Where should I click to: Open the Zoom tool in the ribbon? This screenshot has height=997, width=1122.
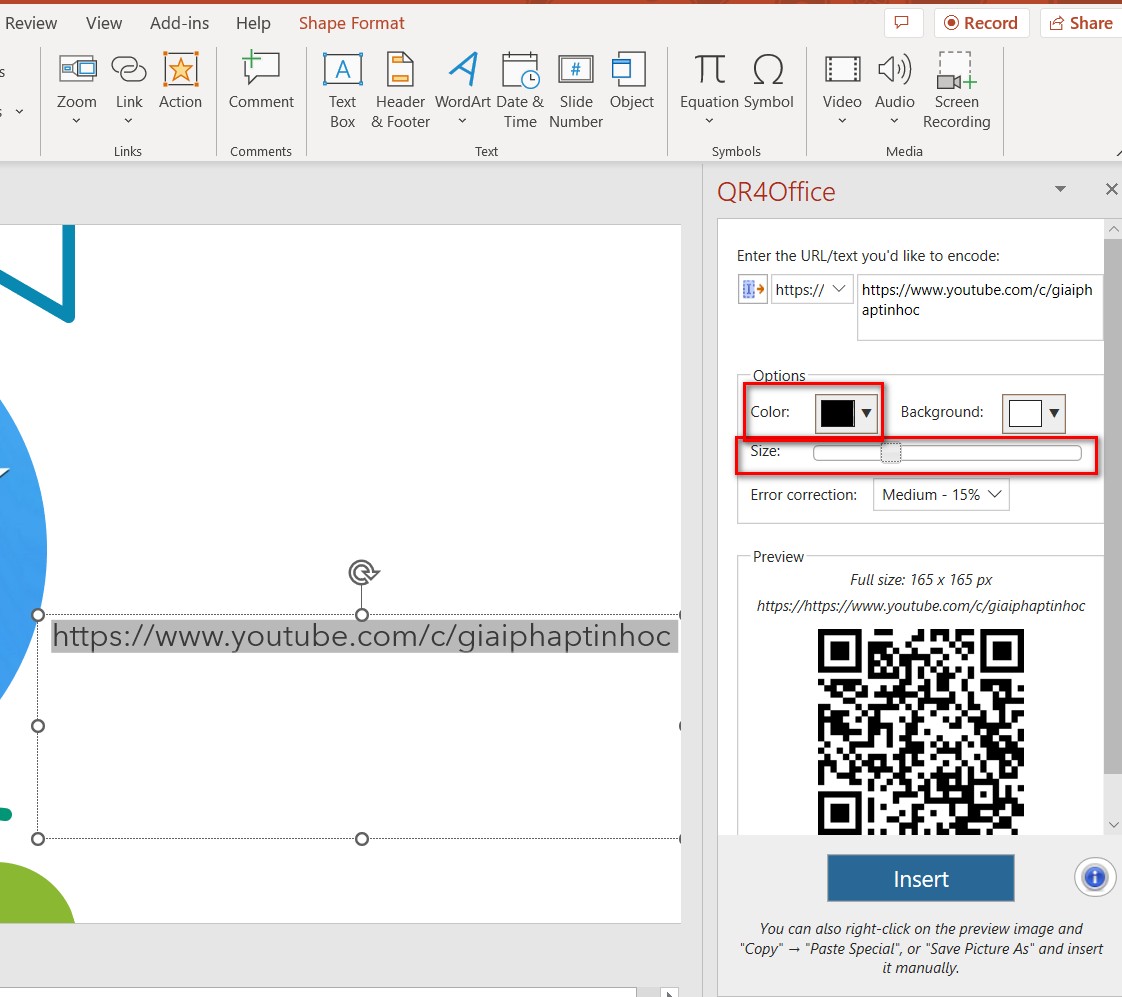pos(77,81)
